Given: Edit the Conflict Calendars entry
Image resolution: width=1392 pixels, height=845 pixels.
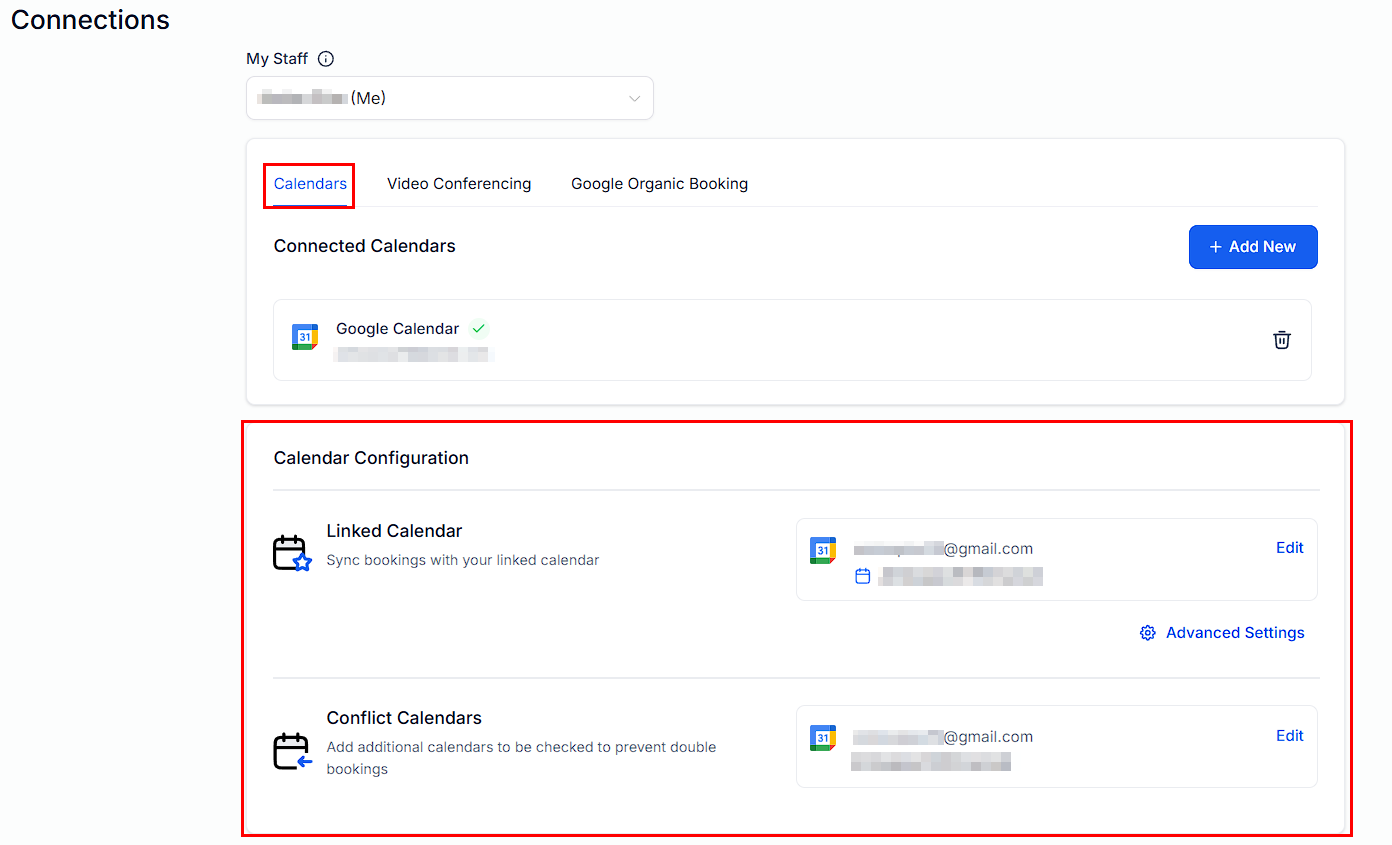Looking at the screenshot, I should (1289, 735).
